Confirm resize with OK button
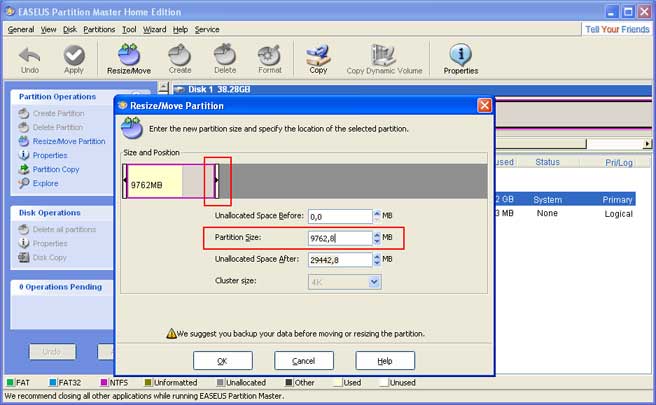This screenshot has width=656, height=405. click(x=223, y=361)
